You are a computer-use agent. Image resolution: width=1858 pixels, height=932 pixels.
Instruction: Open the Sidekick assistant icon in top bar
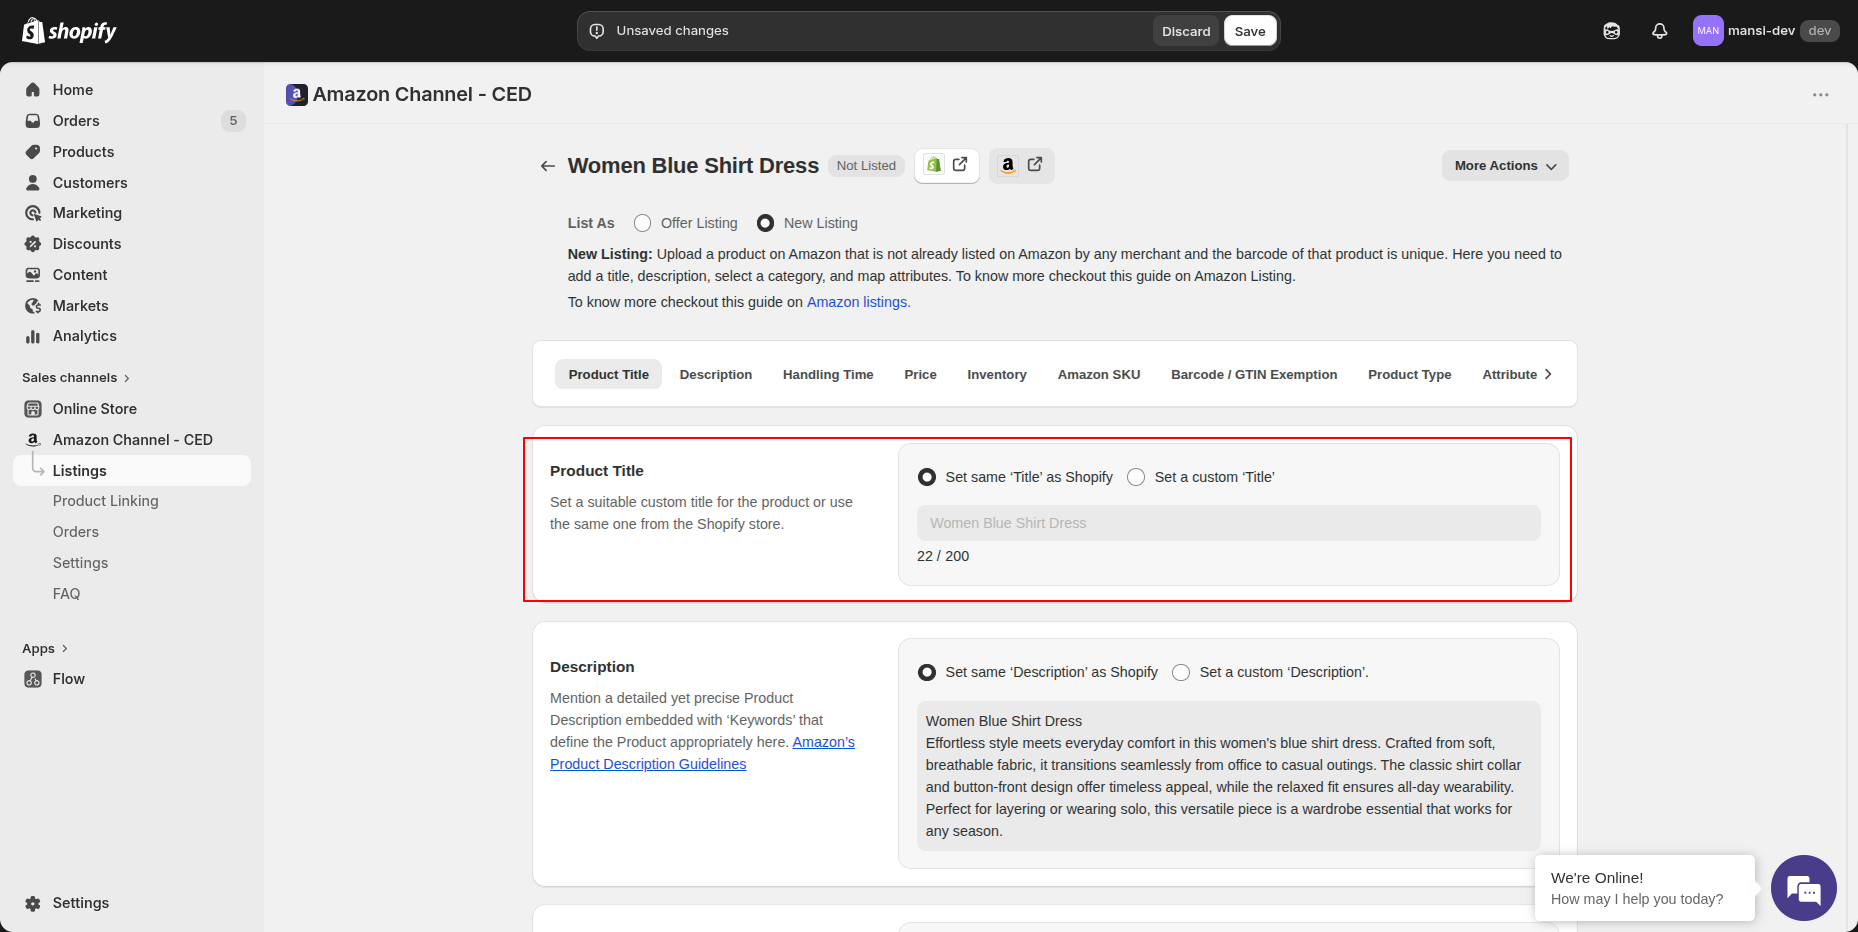(1612, 31)
